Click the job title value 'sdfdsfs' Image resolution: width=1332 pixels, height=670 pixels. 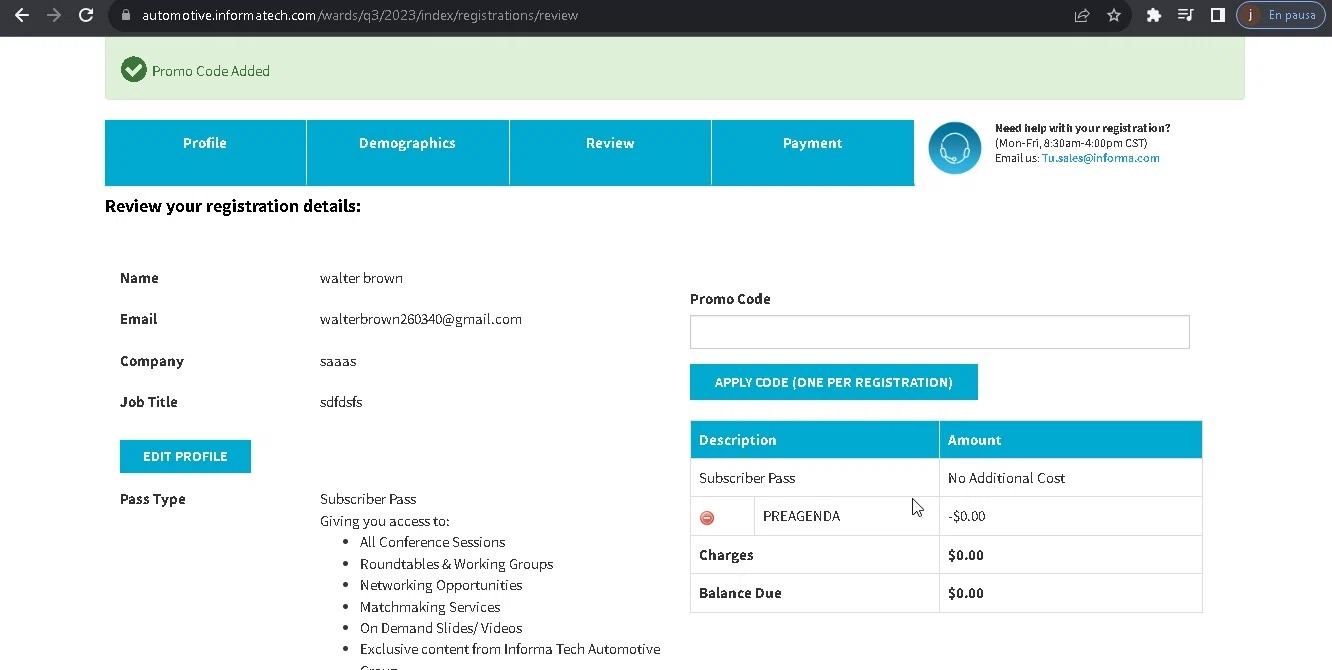(341, 402)
